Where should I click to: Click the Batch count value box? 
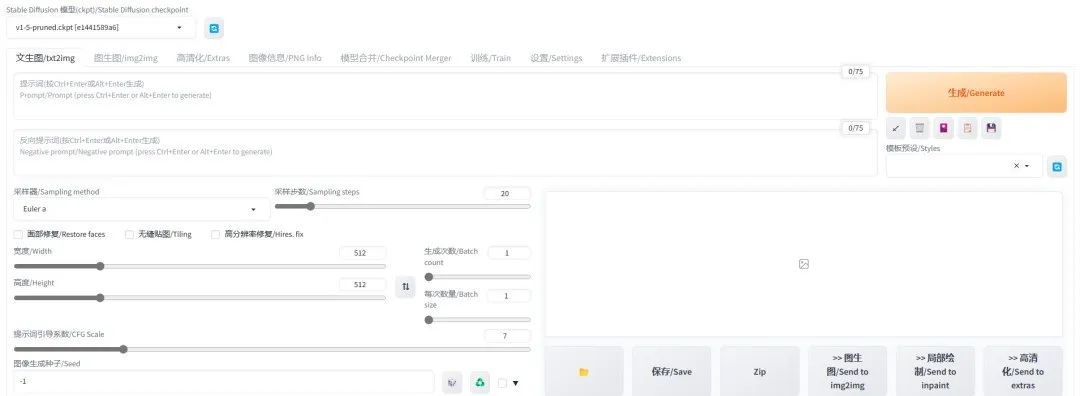[x=509, y=253]
